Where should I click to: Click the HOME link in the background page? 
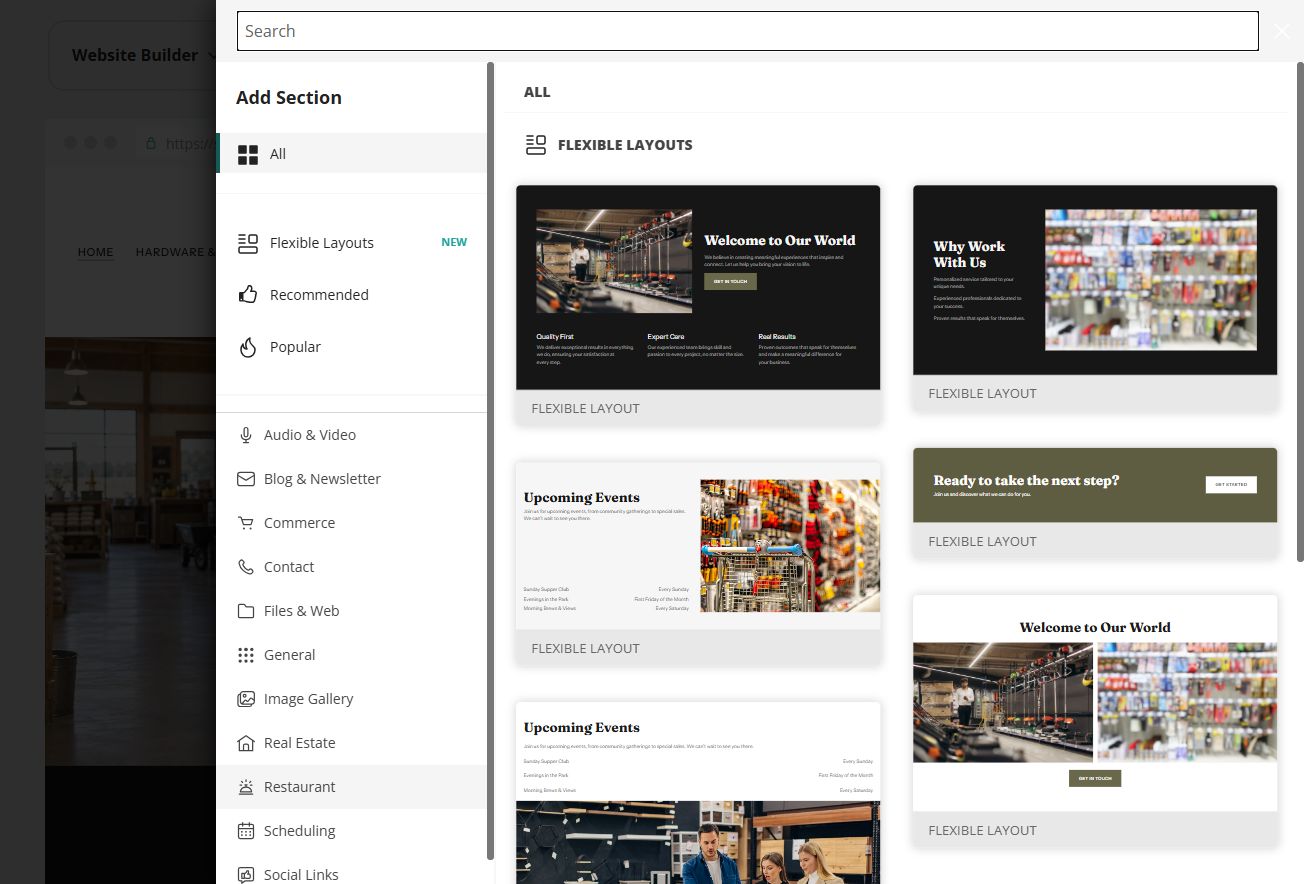pos(96,252)
